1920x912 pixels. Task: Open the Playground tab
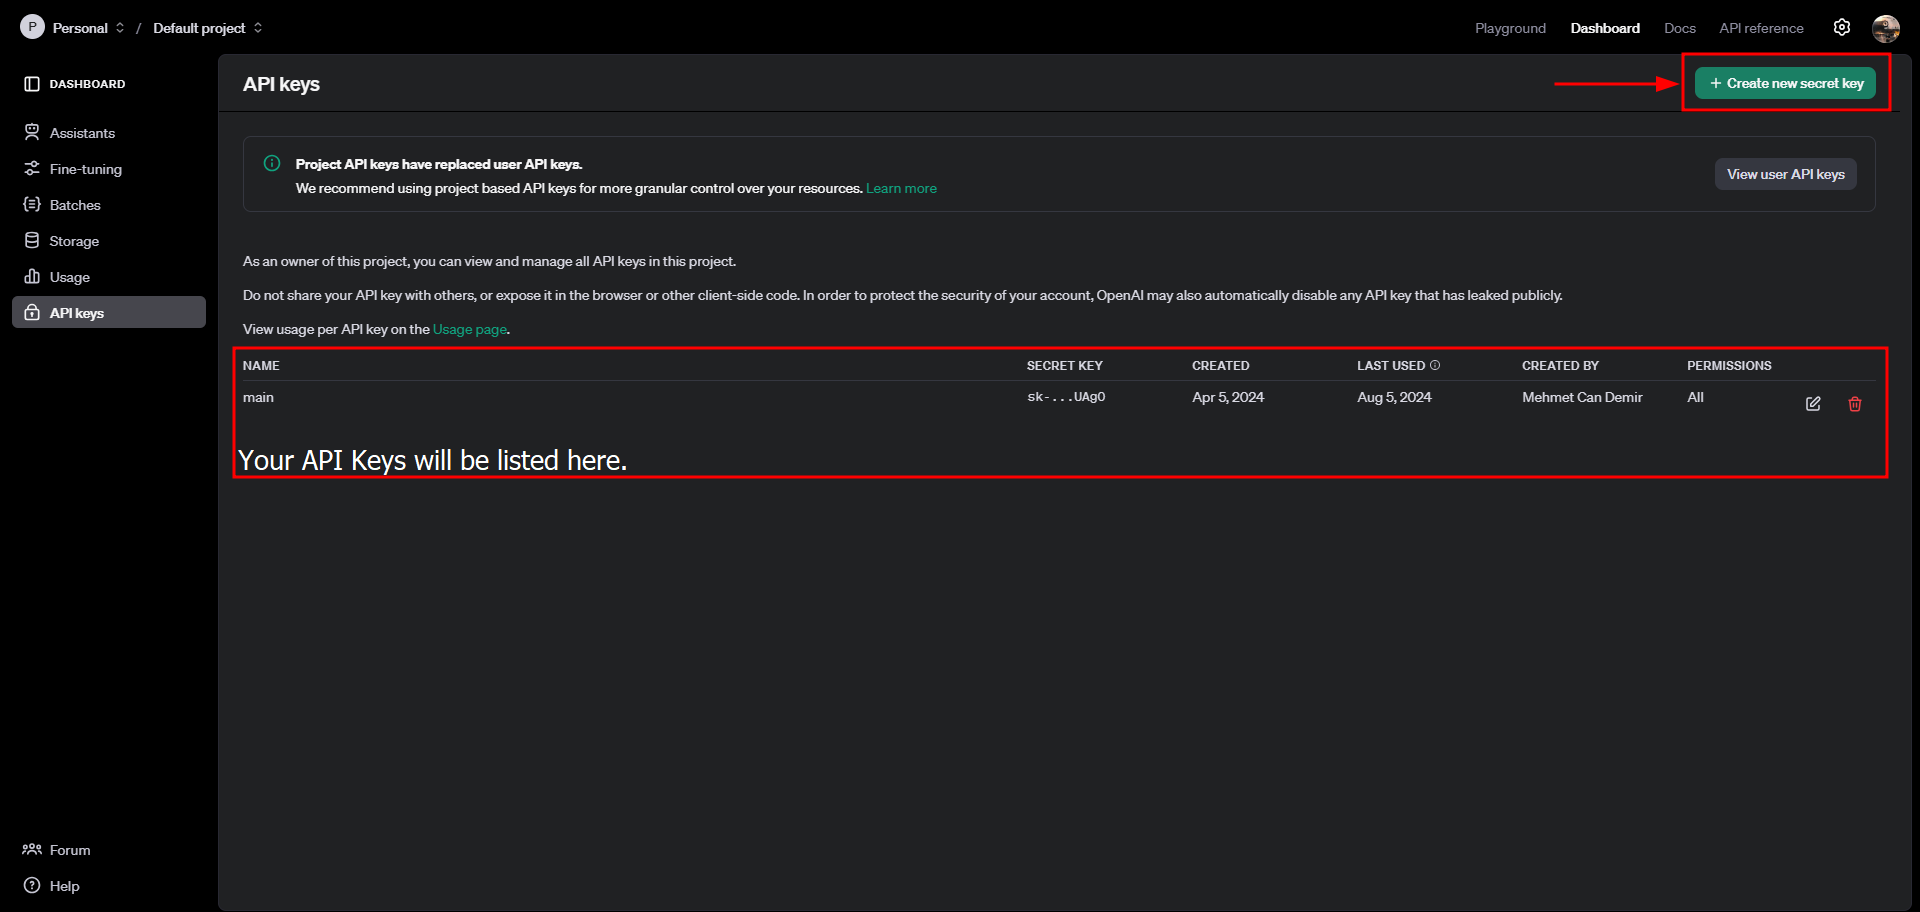point(1510,28)
